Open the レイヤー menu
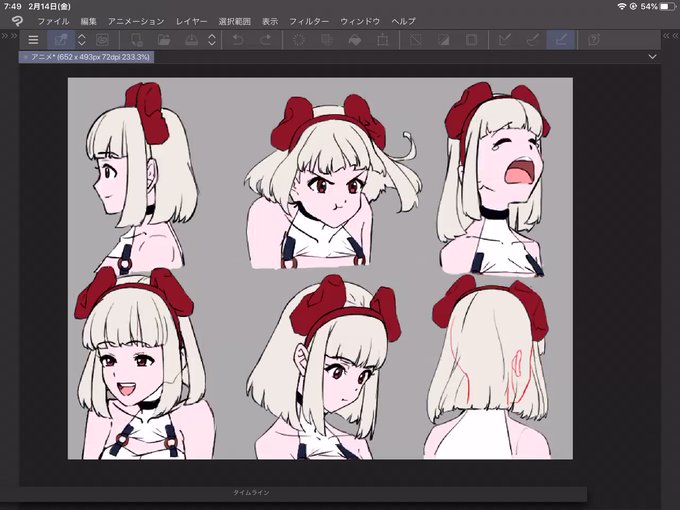The image size is (680, 510). (192, 21)
